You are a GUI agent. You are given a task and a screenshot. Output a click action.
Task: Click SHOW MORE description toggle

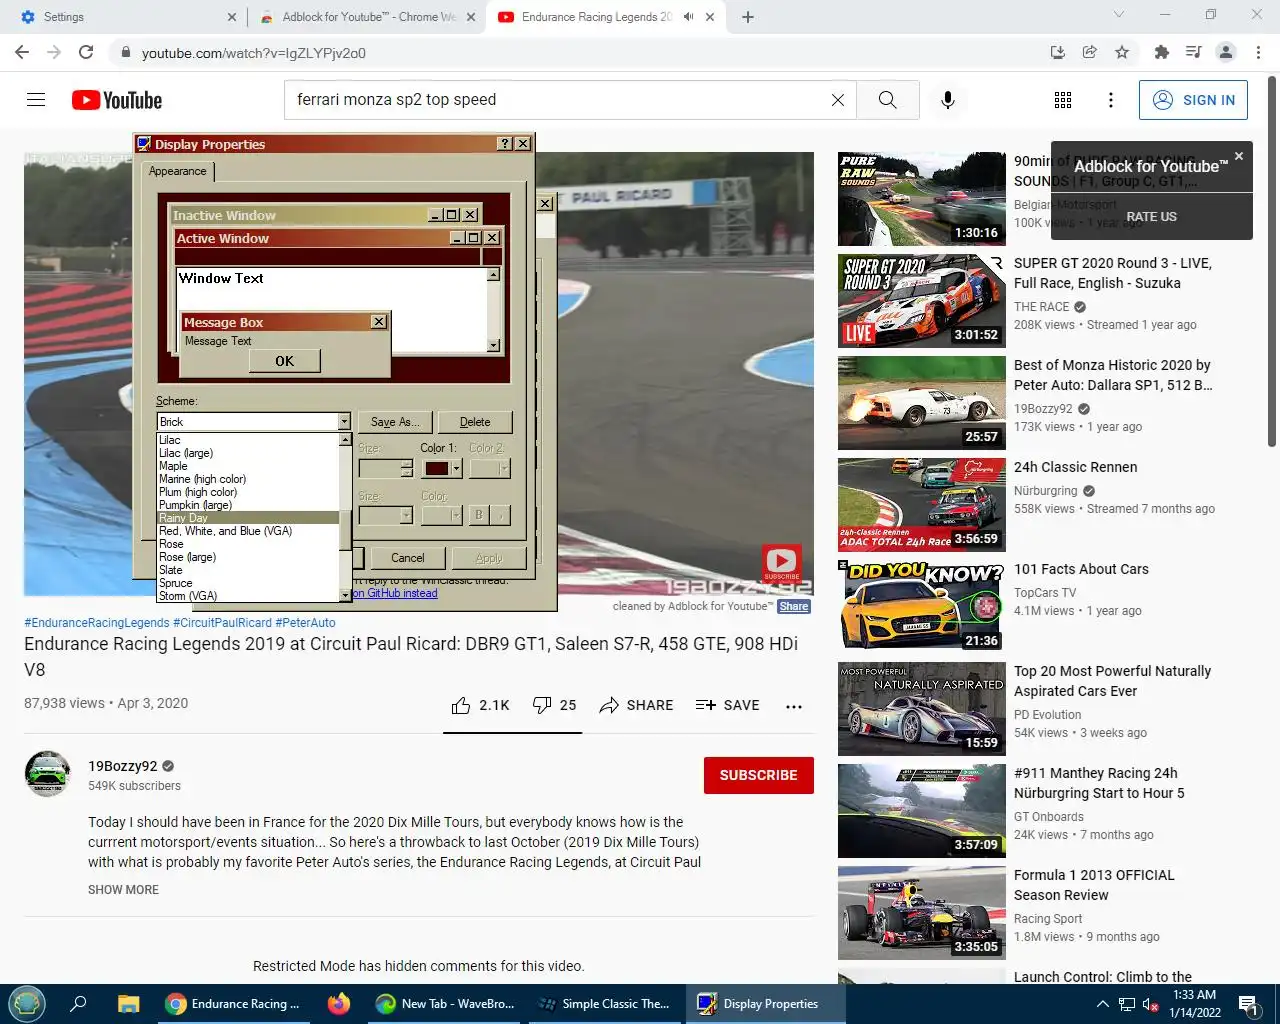click(x=123, y=889)
